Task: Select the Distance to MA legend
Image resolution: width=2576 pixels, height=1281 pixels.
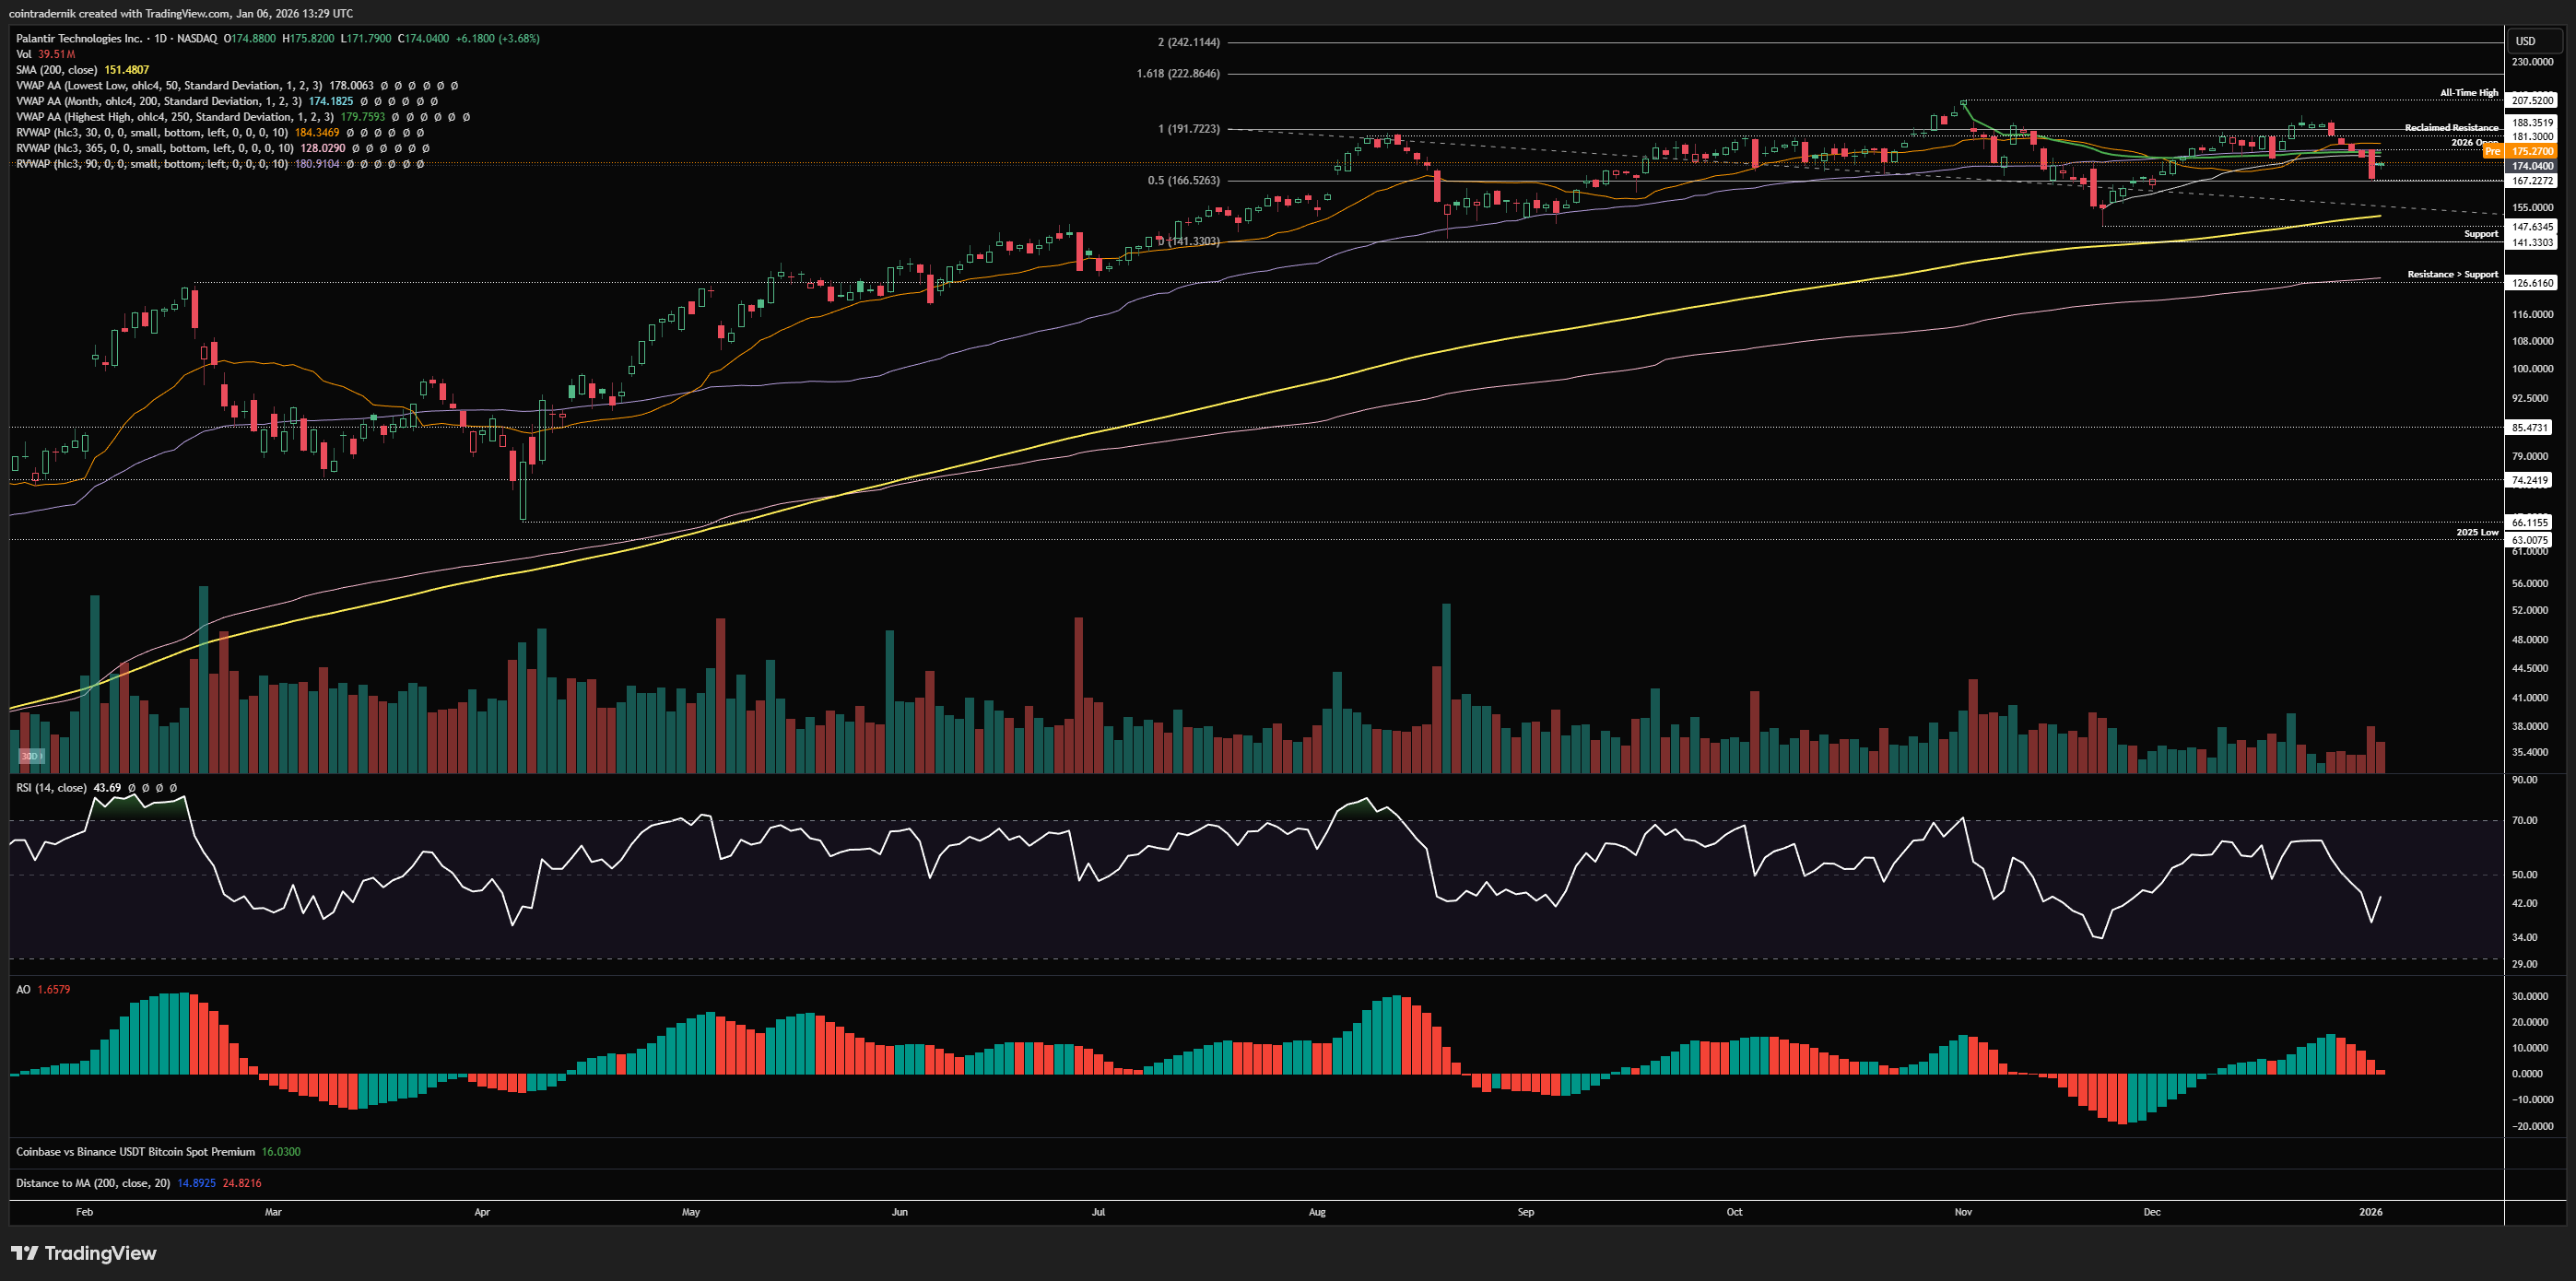Action: pos(92,1183)
